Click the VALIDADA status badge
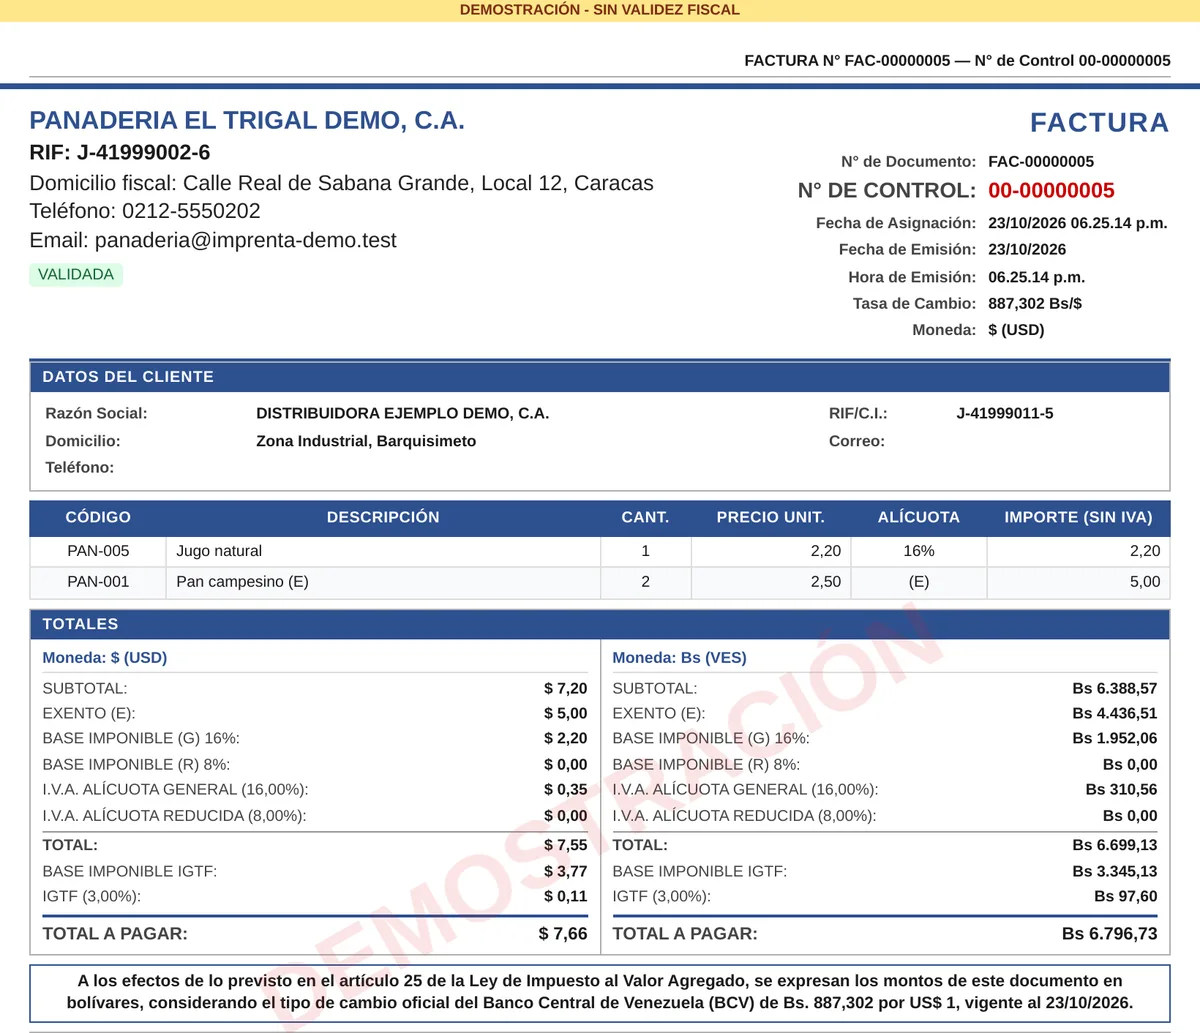Image resolution: width=1200 pixels, height=1033 pixels. click(x=76, y=275)
